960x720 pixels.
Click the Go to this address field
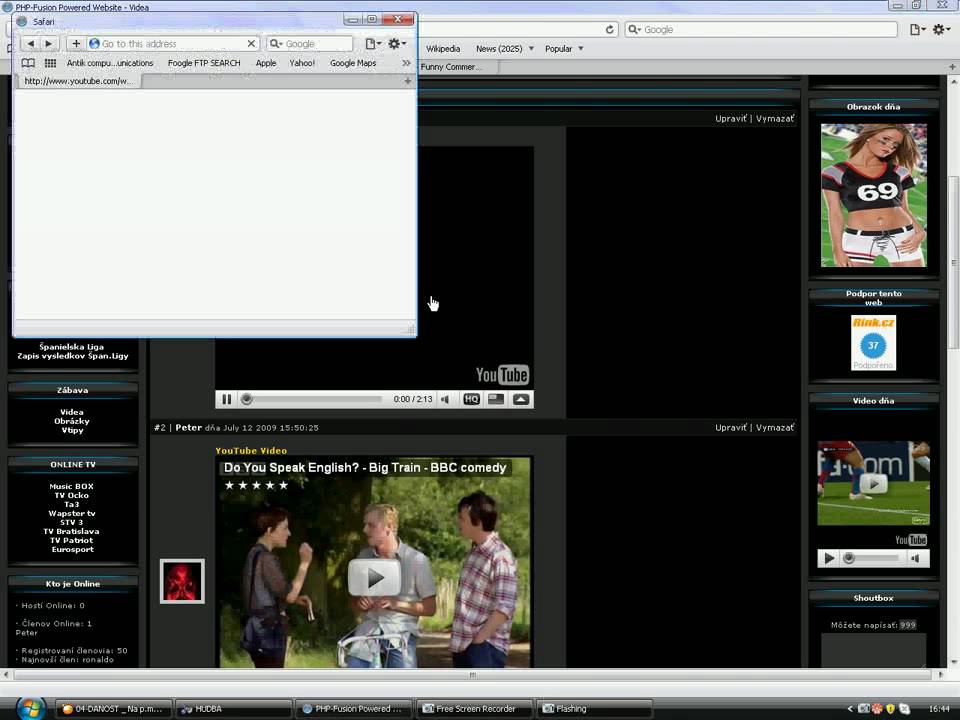point(173,43)
